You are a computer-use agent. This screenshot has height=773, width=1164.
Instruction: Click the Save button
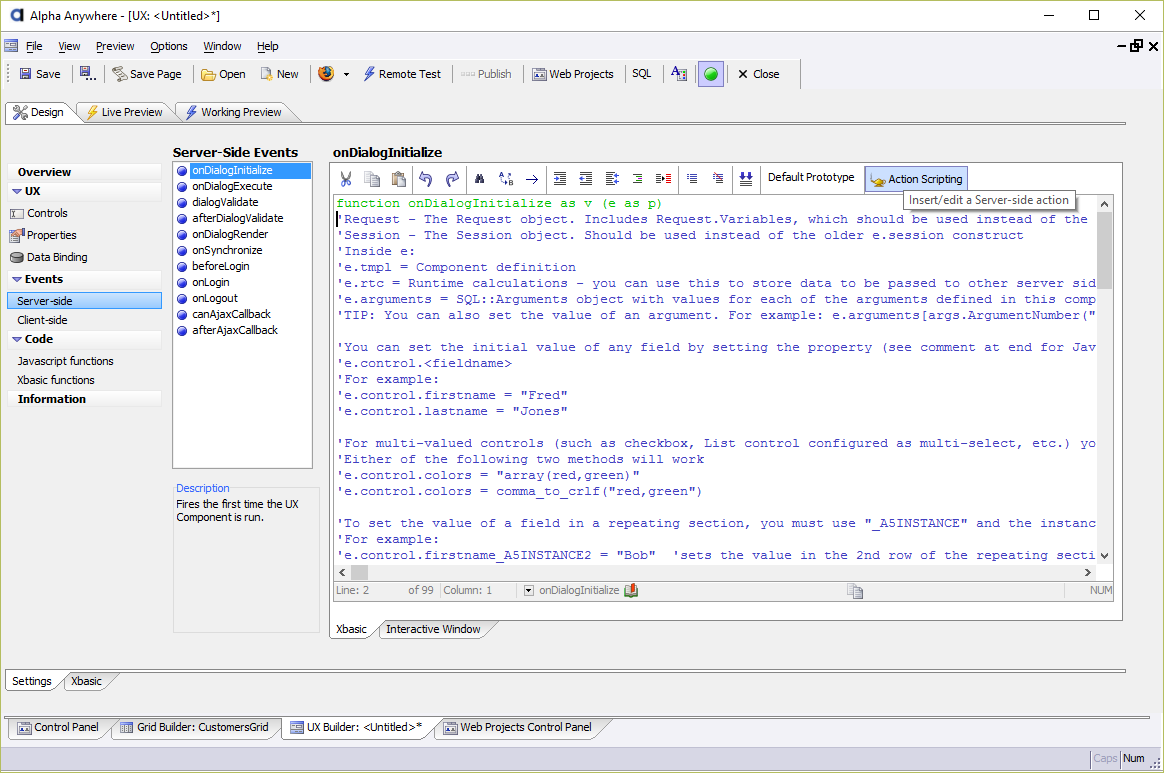40,74
